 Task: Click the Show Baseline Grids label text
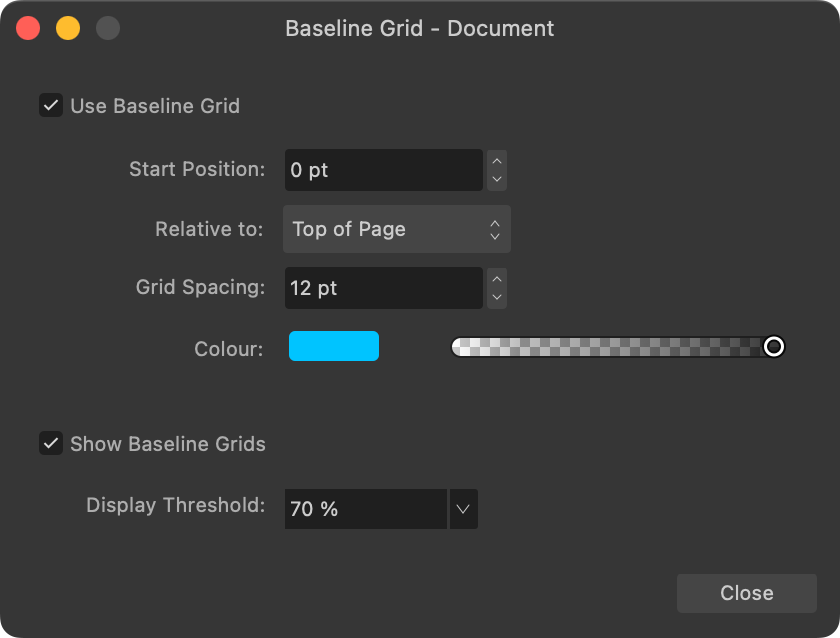click(x=168, y=444)
